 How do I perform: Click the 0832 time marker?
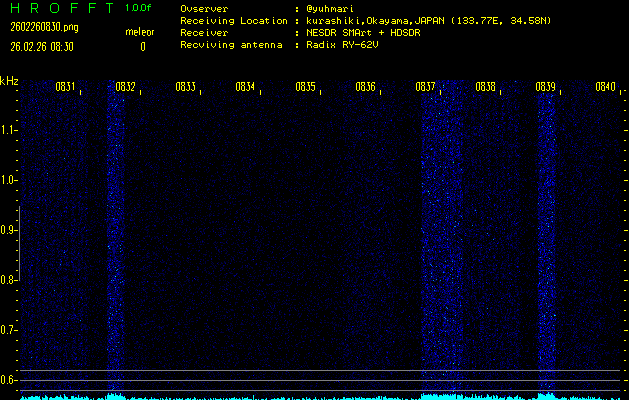pos(125,87)
